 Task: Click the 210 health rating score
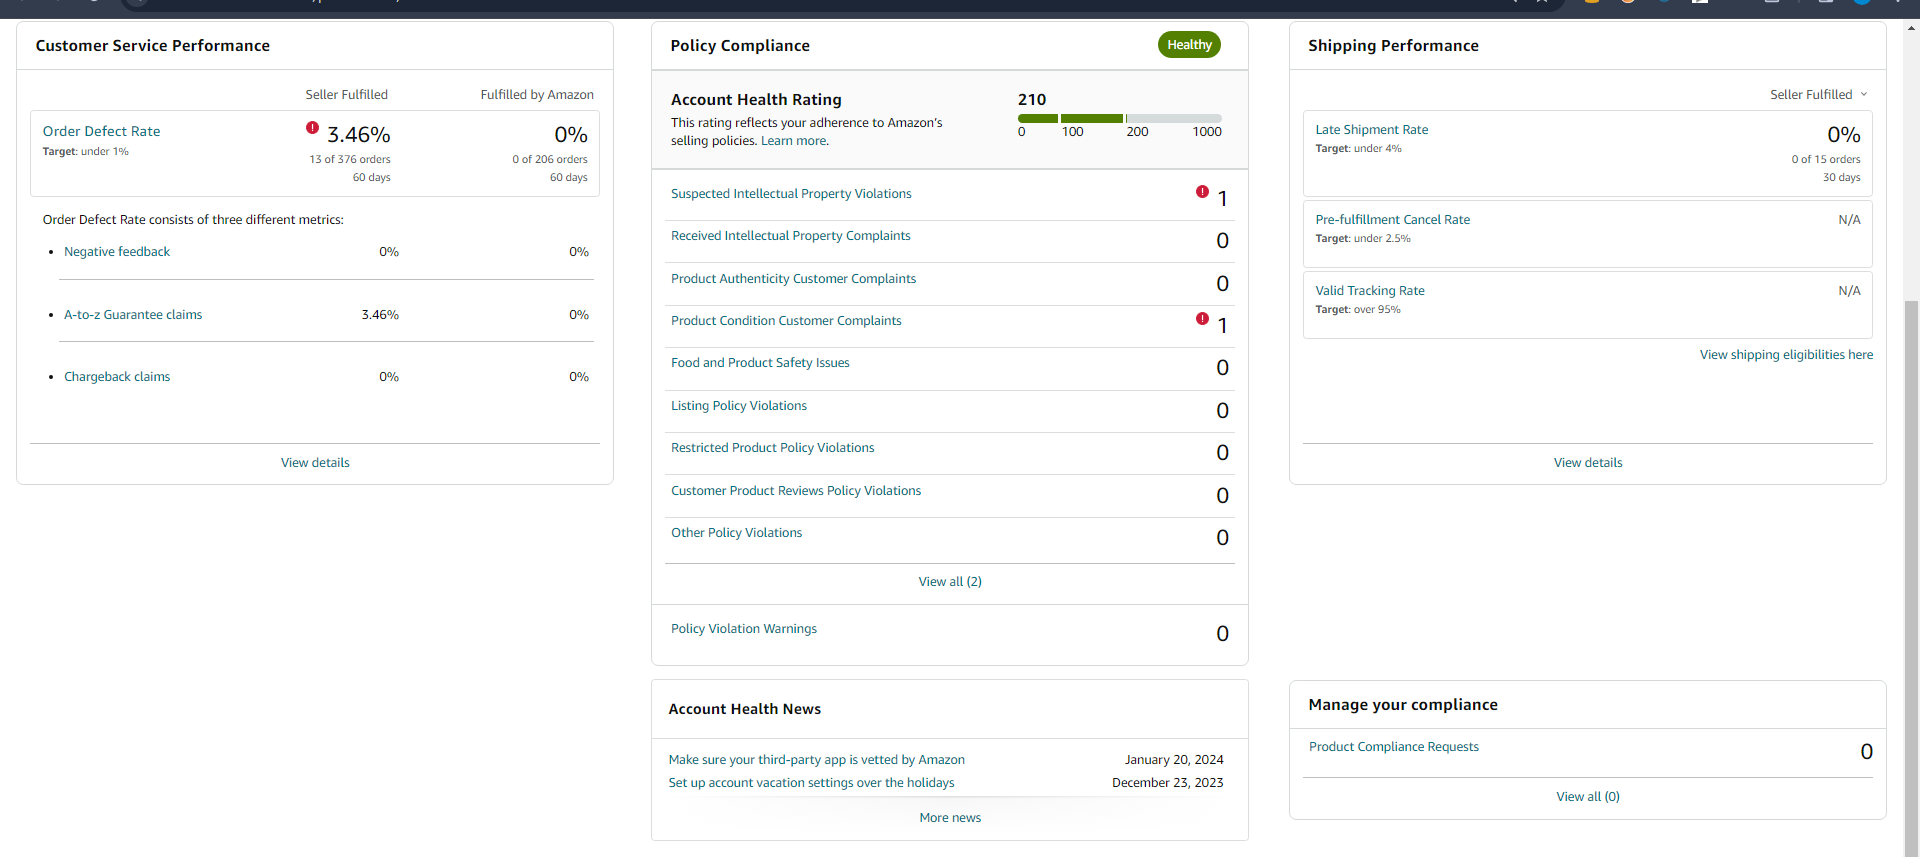1032,100
